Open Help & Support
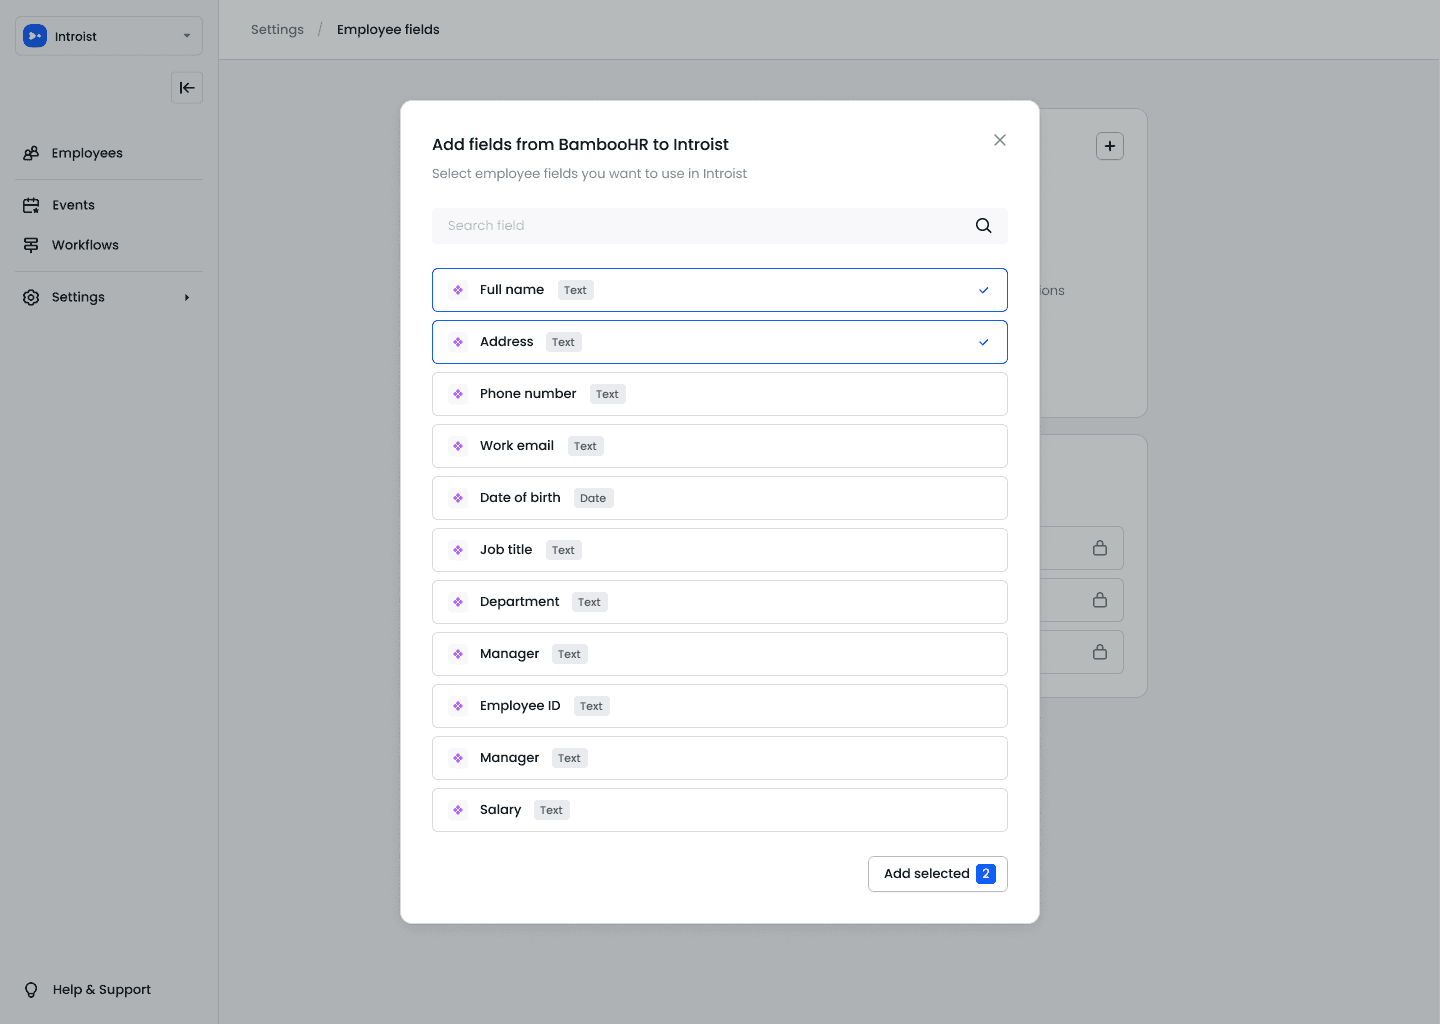1440x1024 pixels. tap(101, 990)
